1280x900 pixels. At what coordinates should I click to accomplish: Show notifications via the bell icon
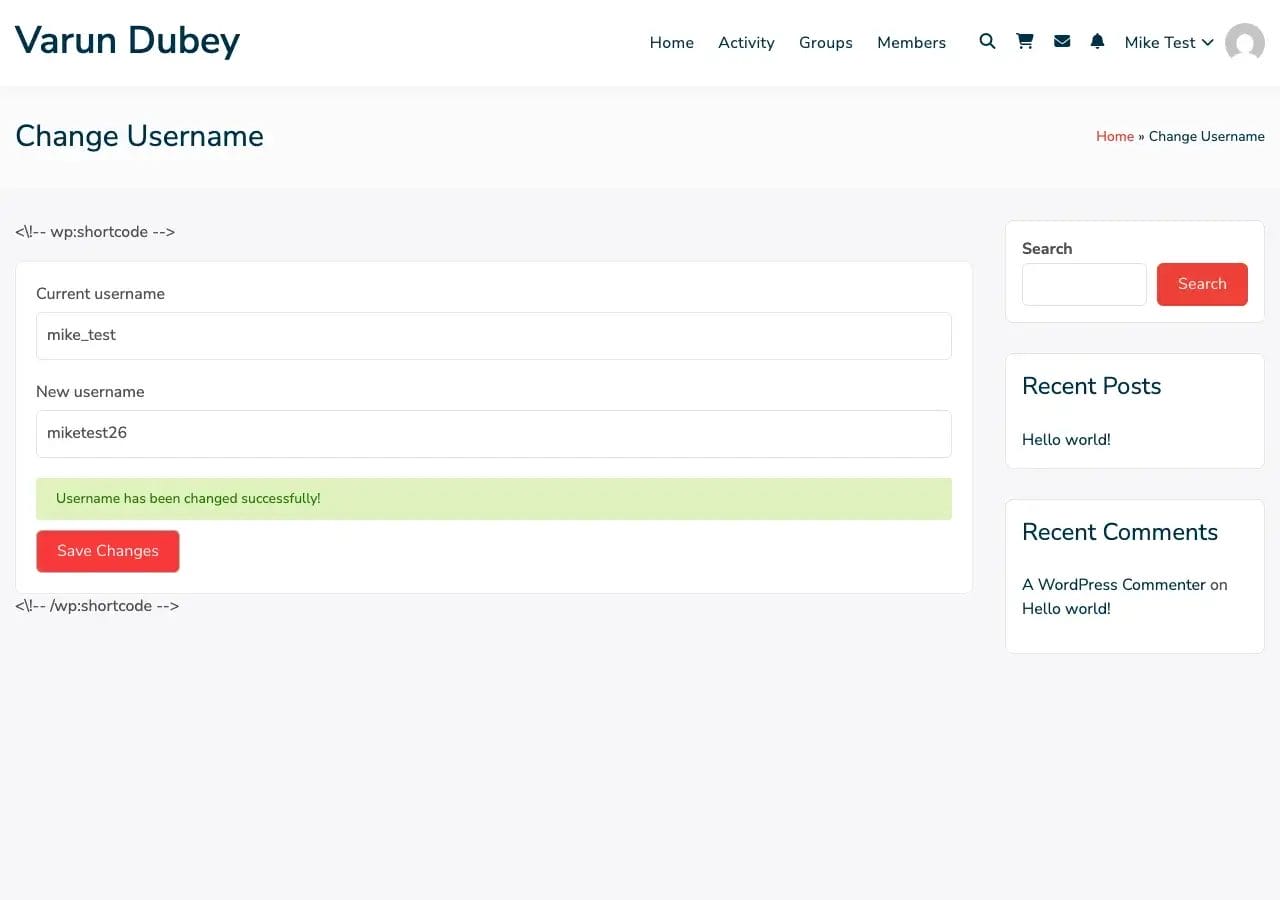1097,41
